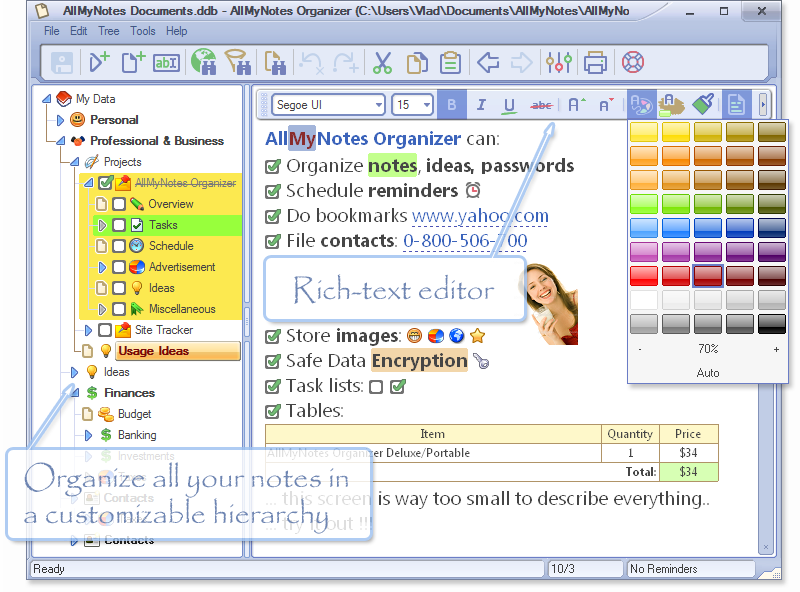Follow the www.yahoo.com link
The width and height of the screenshot is (800, 592).
coord(480,216)
